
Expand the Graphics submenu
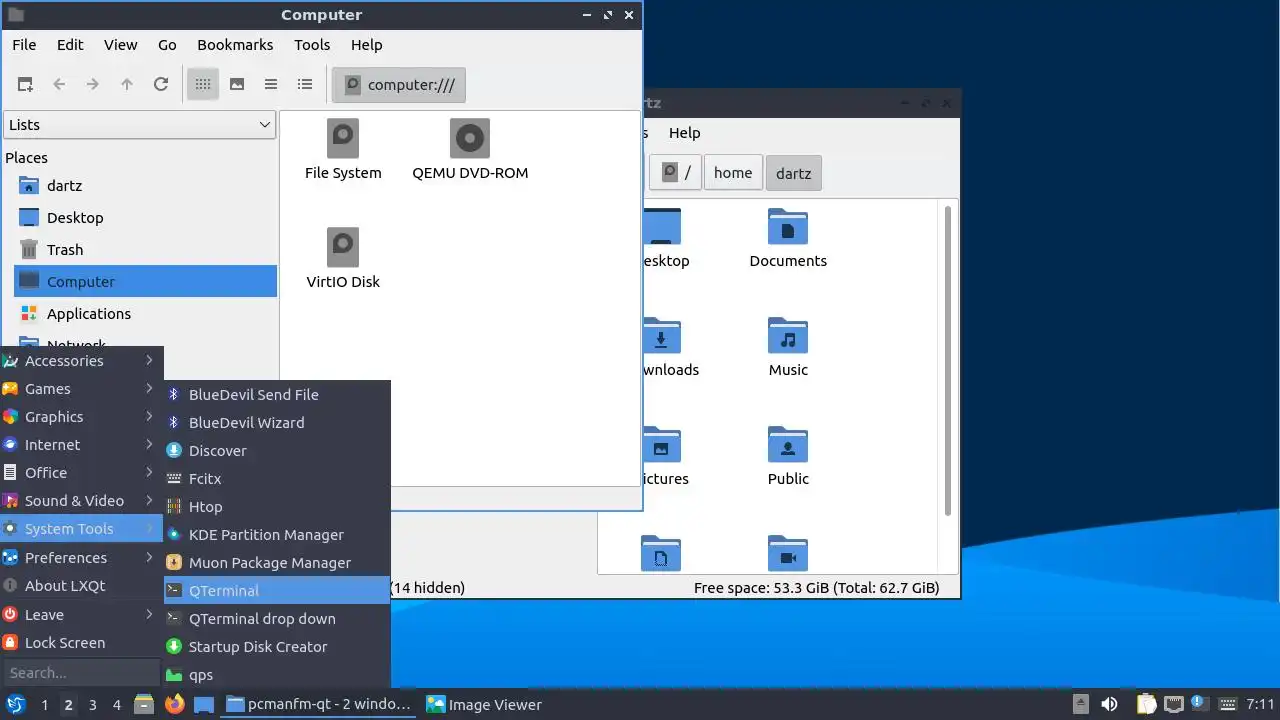coord(81,417)
